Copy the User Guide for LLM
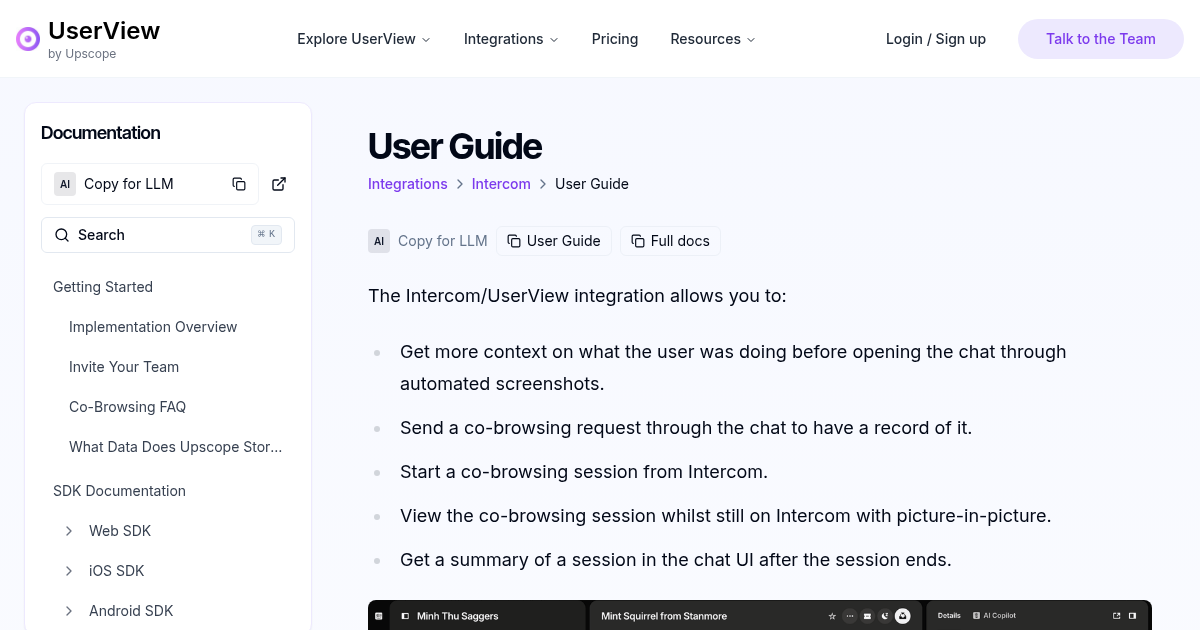Viewport: 1200px width, 630px height. [554, 241]
